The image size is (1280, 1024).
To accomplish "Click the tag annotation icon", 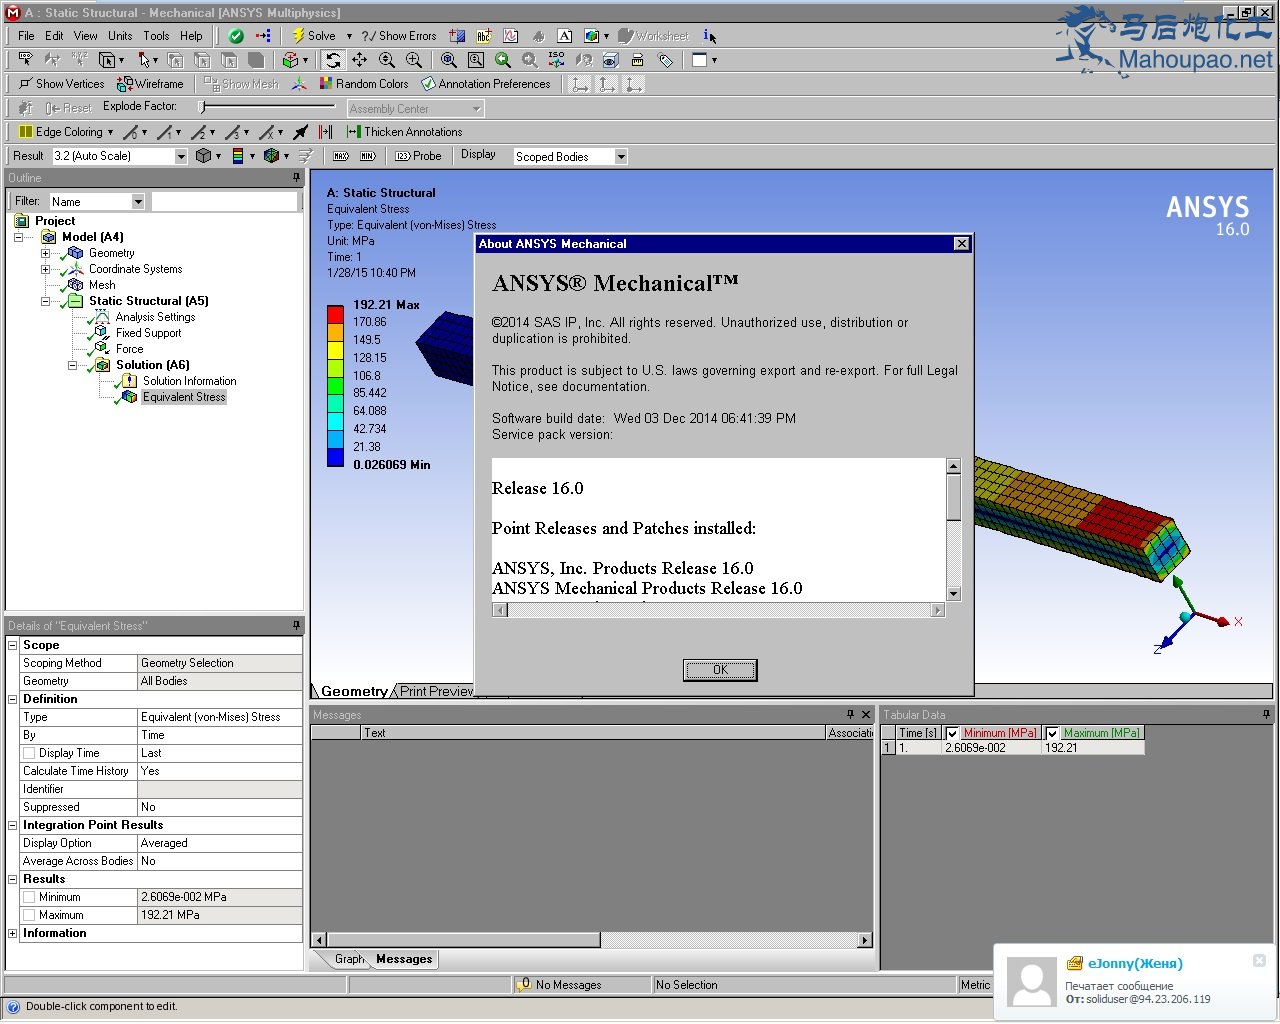I will click(665, 60).
